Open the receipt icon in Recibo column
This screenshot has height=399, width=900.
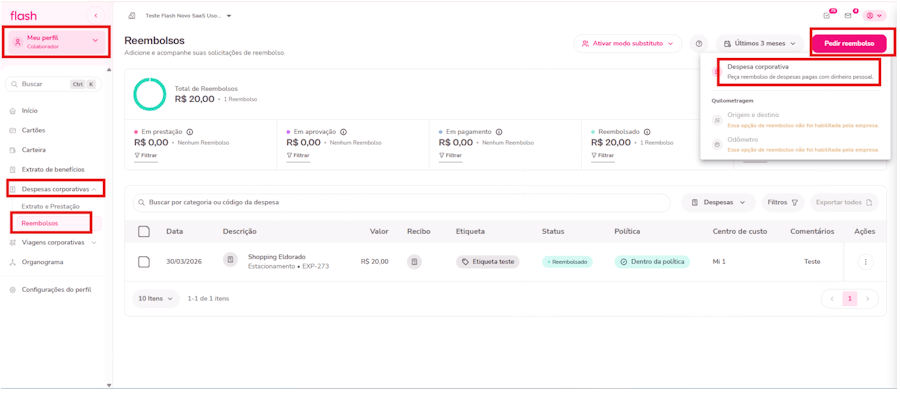coord(415,262)
